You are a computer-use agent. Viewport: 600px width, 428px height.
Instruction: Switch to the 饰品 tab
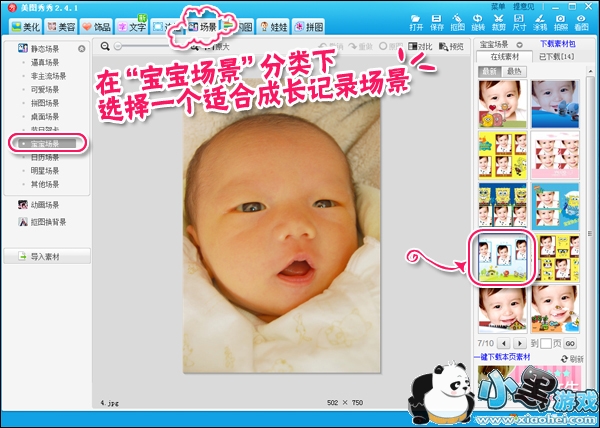pos(96,27)
